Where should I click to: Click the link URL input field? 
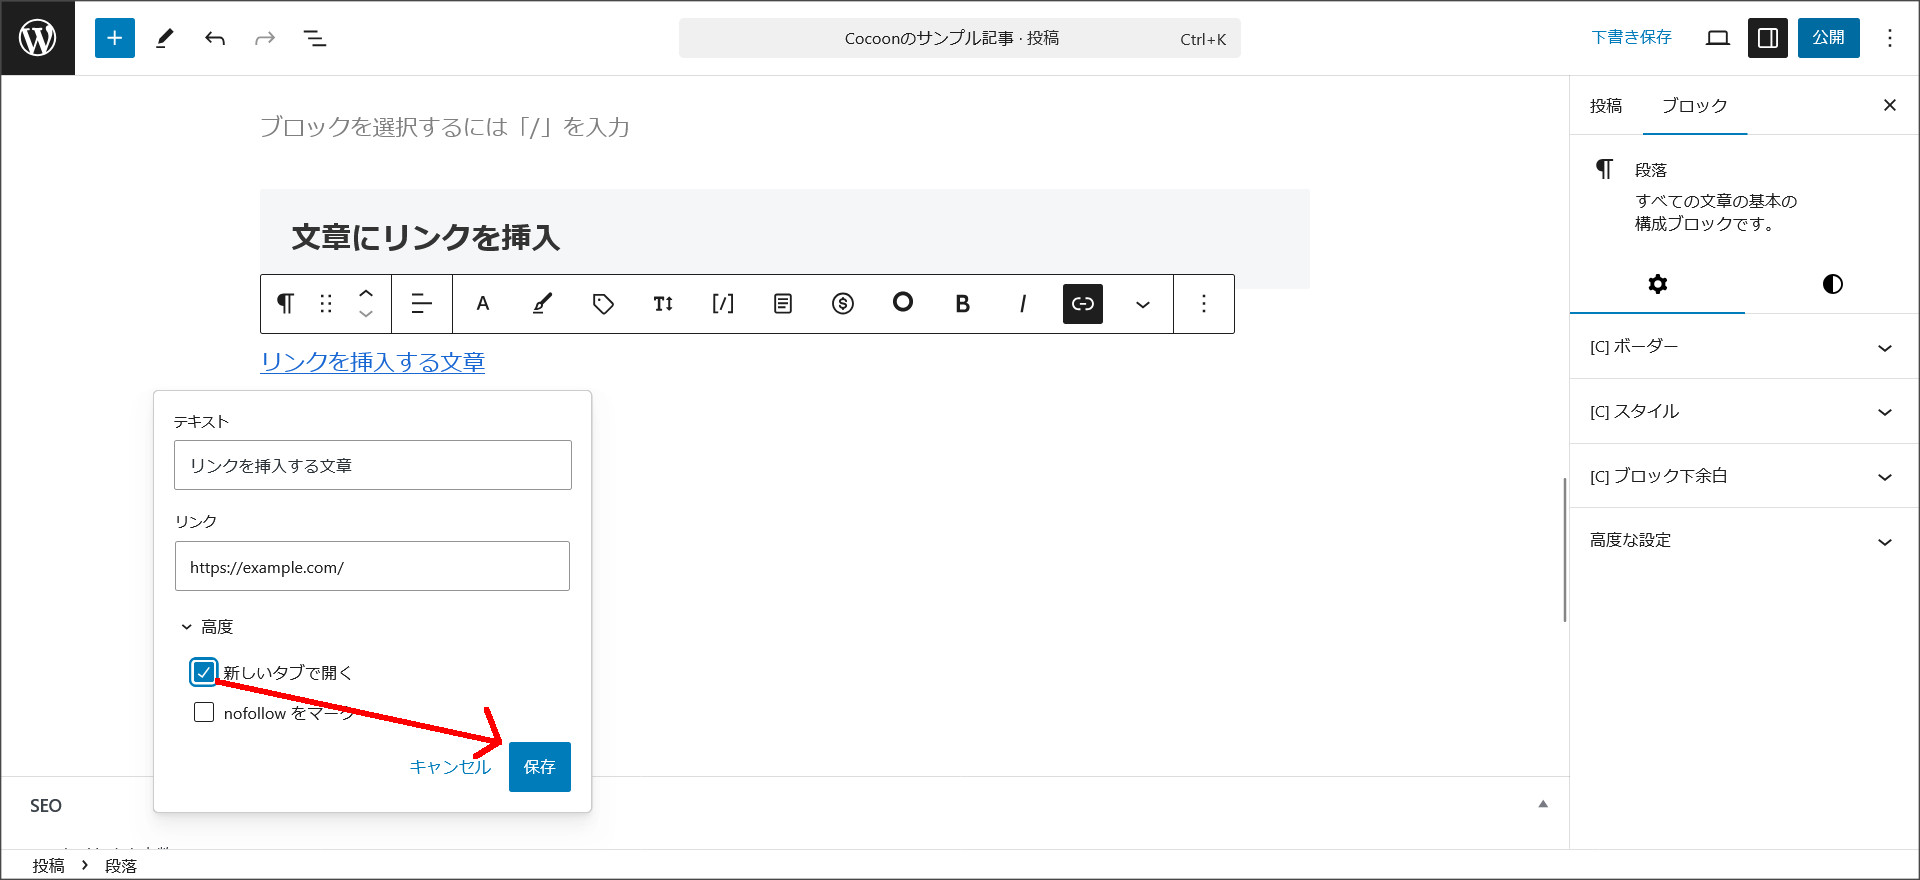[x=372, y=567]
